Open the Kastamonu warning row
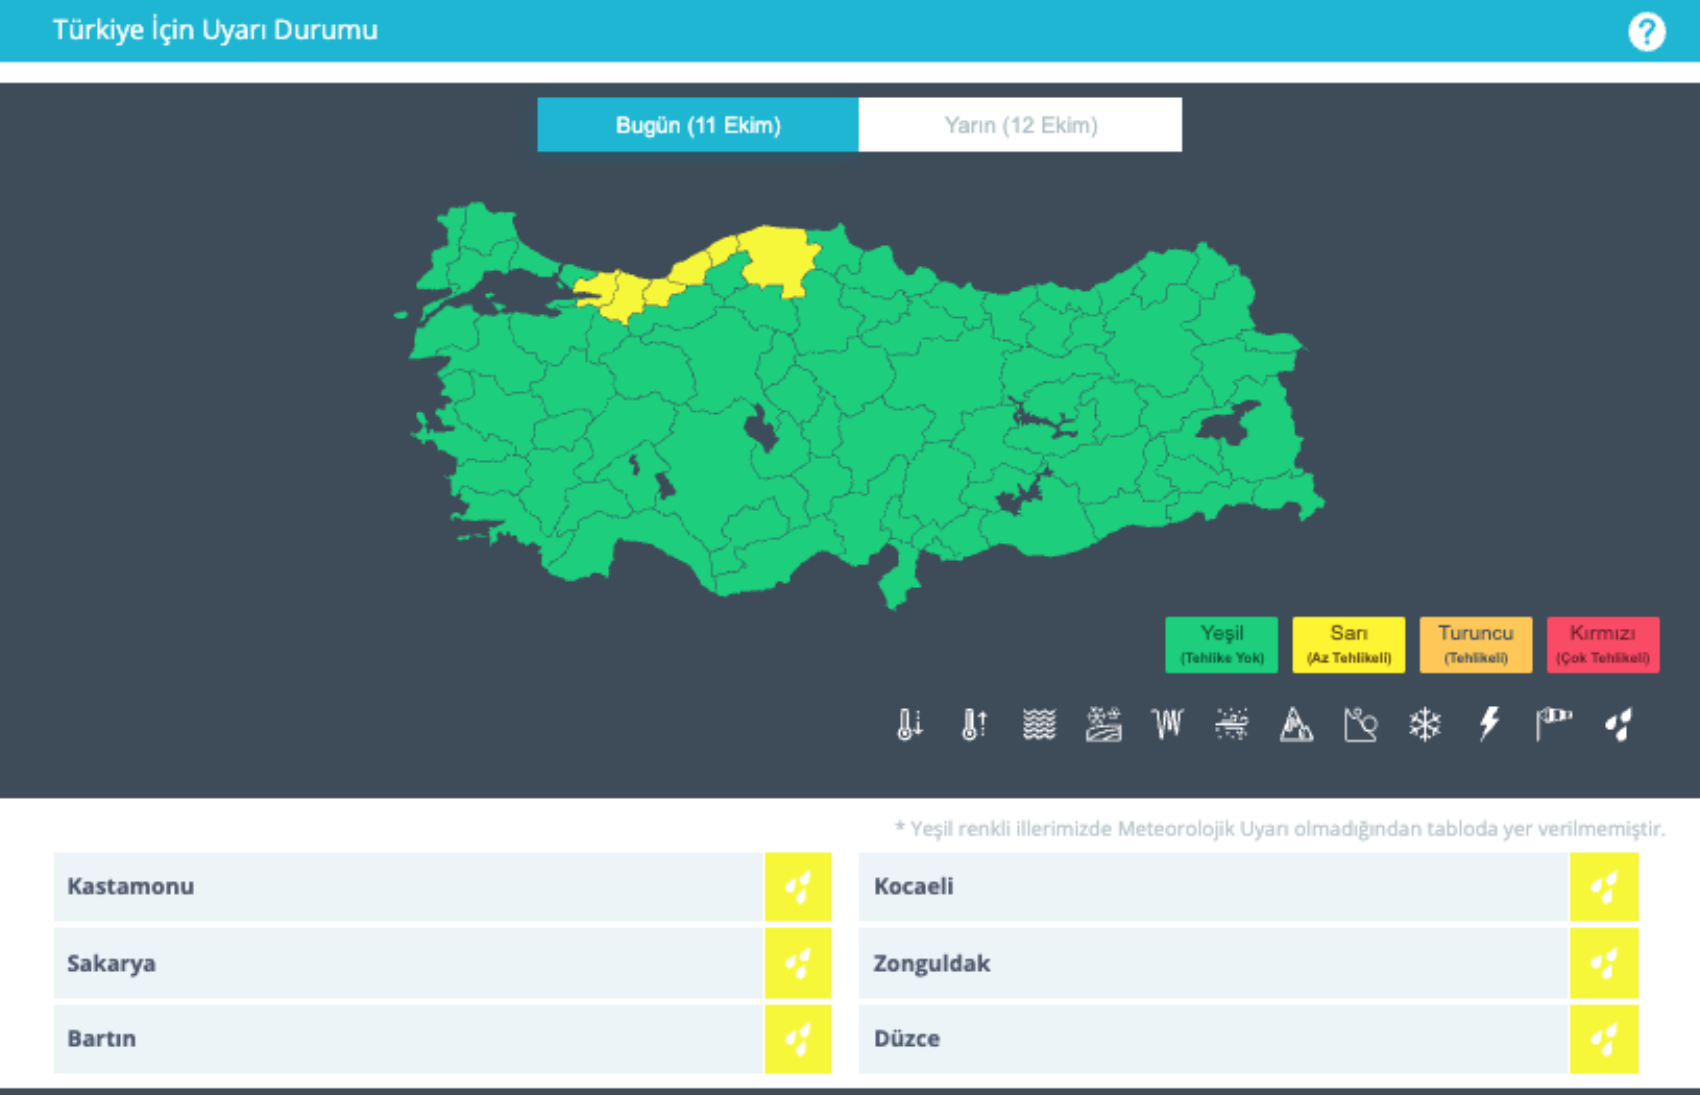Image resolution: width=1700 pixels, height=1095 pixels. pos(408,887)
